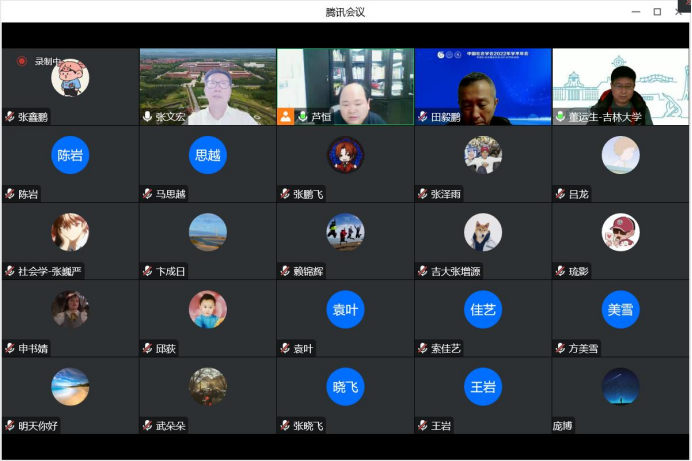Click the muted mic icon beside 马思越
This screenshot has height=461, width=692.
[x=148, y=194]
